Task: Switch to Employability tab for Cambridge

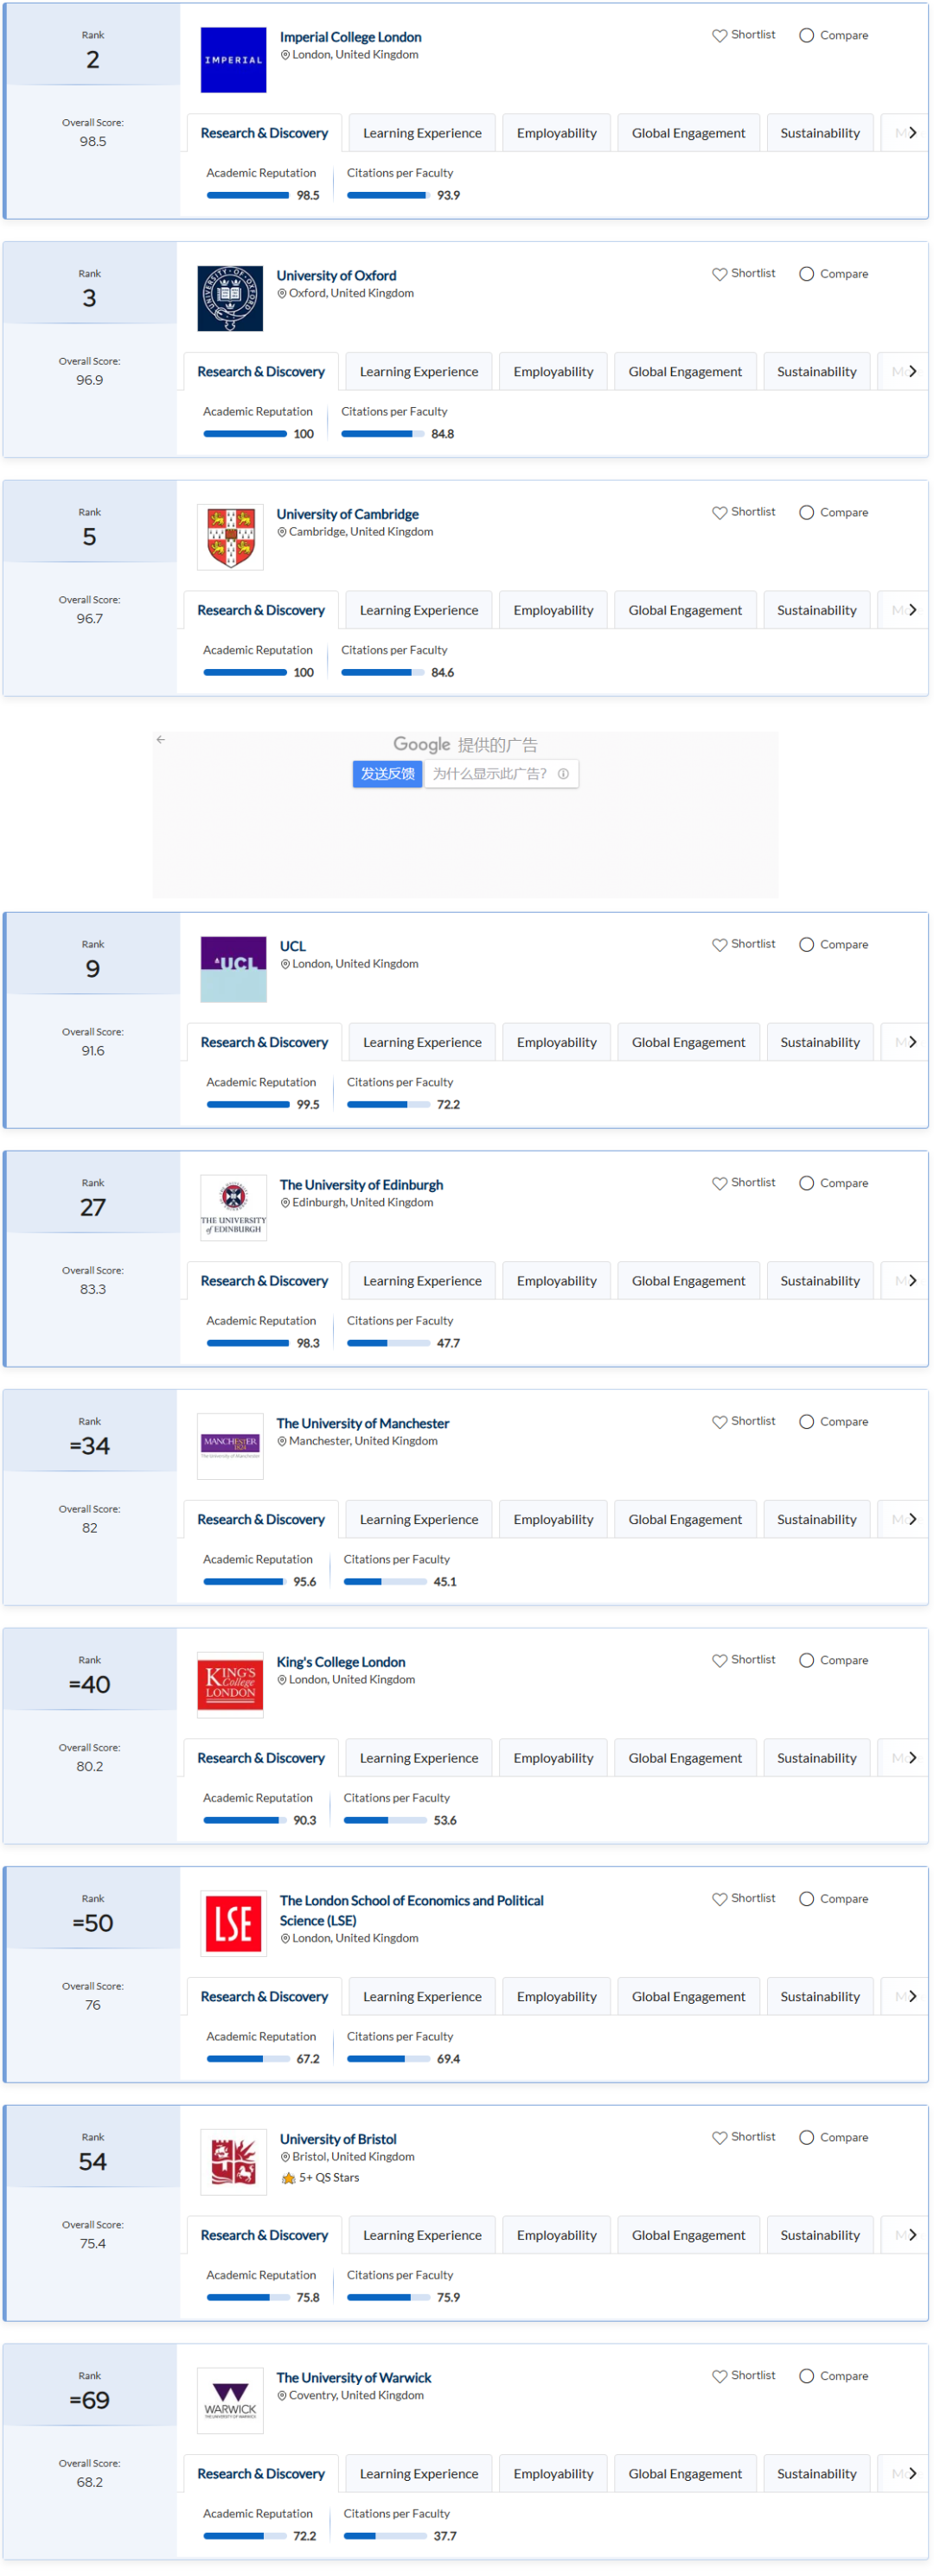Action: [553, 610]
